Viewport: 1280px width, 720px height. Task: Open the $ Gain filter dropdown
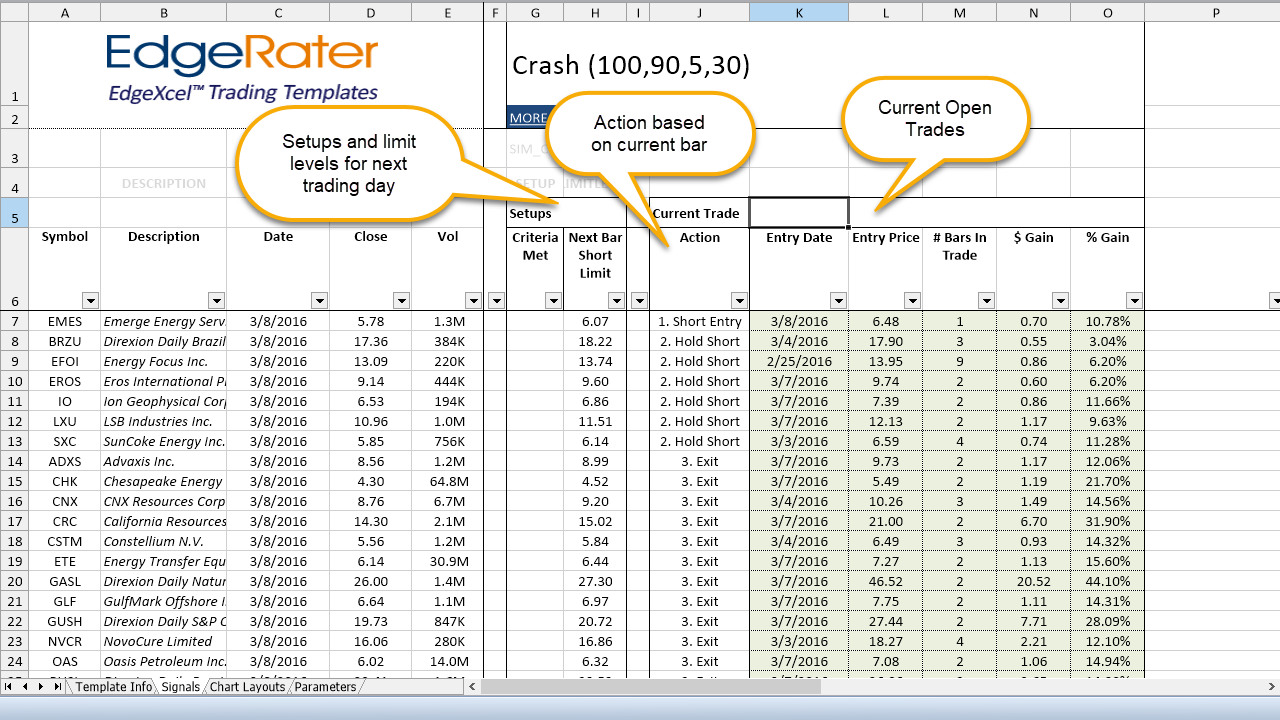tap(1060, 300)
